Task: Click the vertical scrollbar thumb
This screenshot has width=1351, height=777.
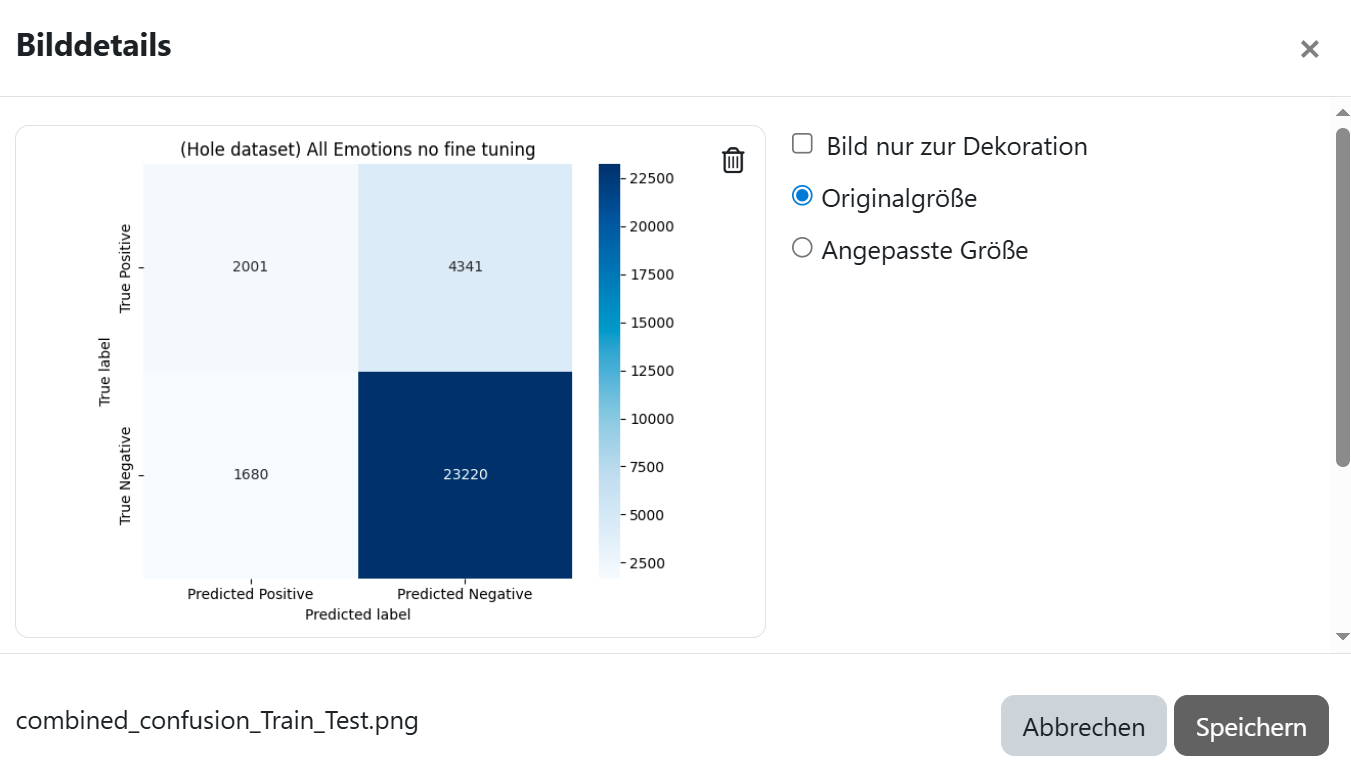Action: 1342,296
